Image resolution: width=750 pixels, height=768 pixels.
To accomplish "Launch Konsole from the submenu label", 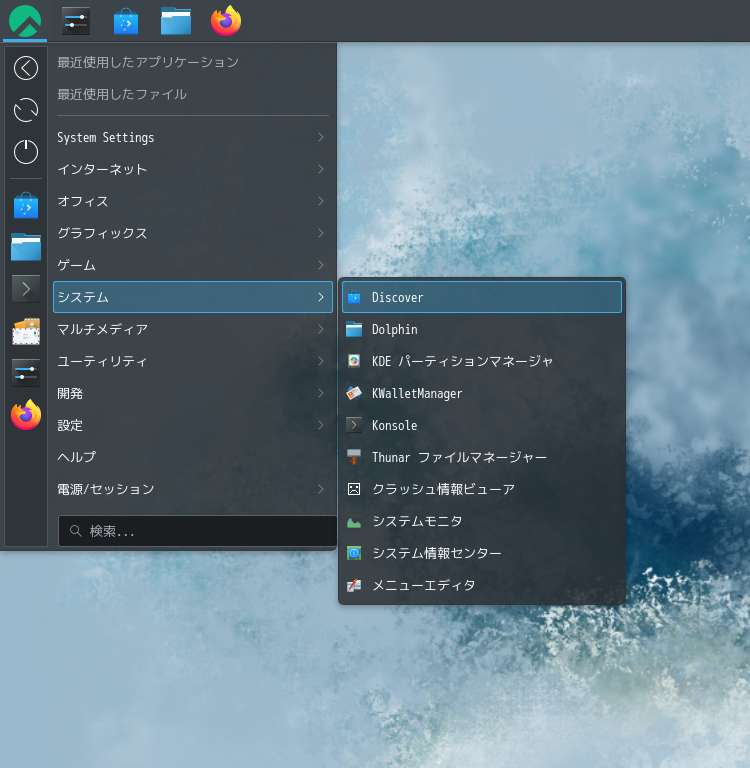I will tap(394, 425).
